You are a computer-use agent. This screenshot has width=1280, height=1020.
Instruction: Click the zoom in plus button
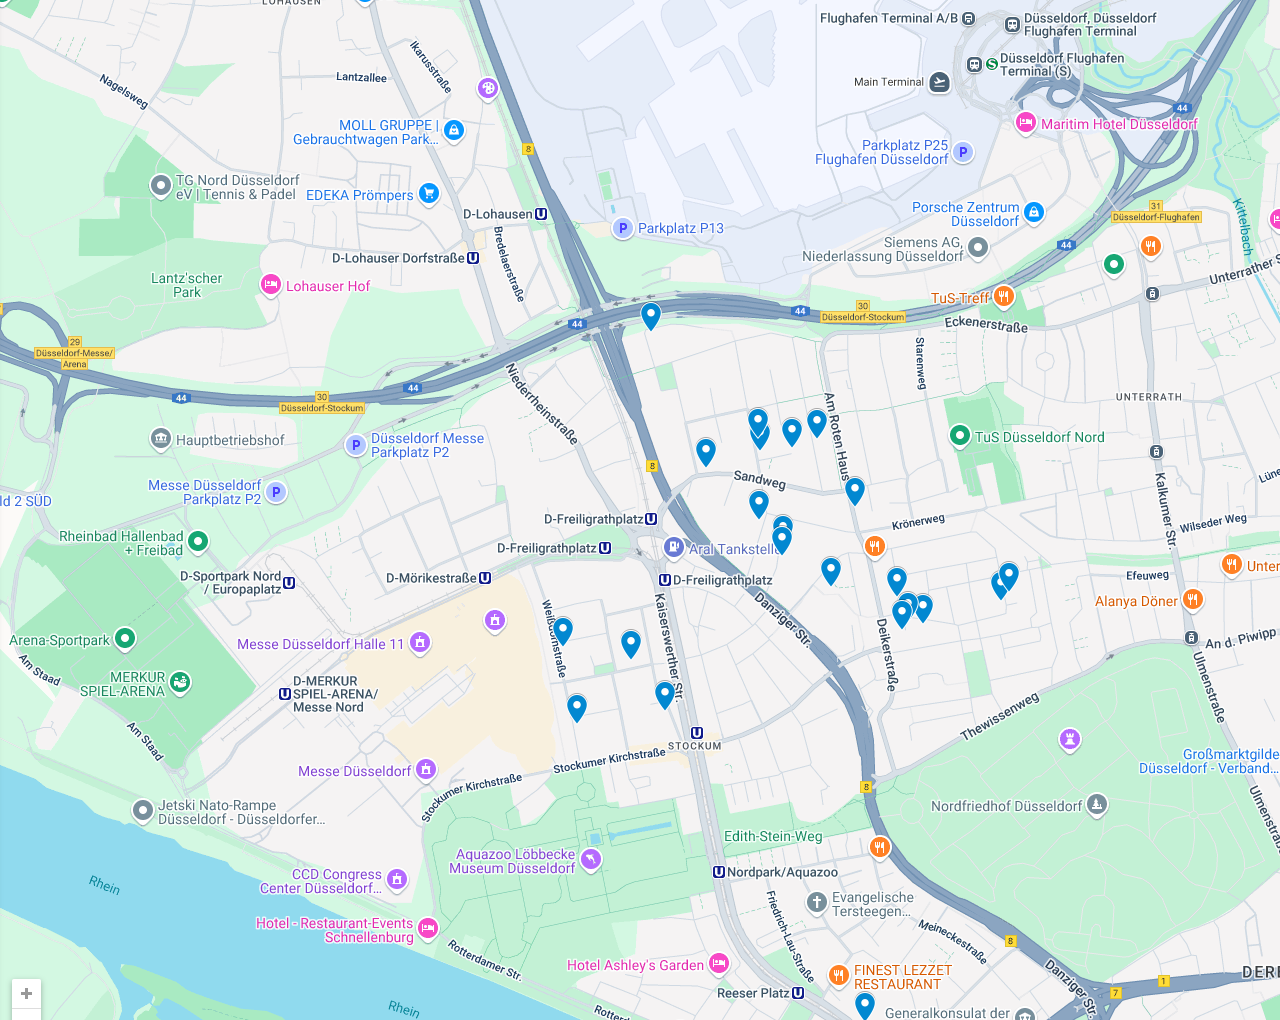pyautogui.click(x=26, y=993)
